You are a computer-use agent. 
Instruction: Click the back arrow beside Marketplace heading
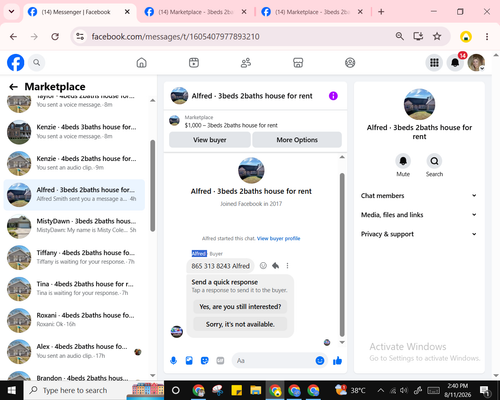point(13,87)
